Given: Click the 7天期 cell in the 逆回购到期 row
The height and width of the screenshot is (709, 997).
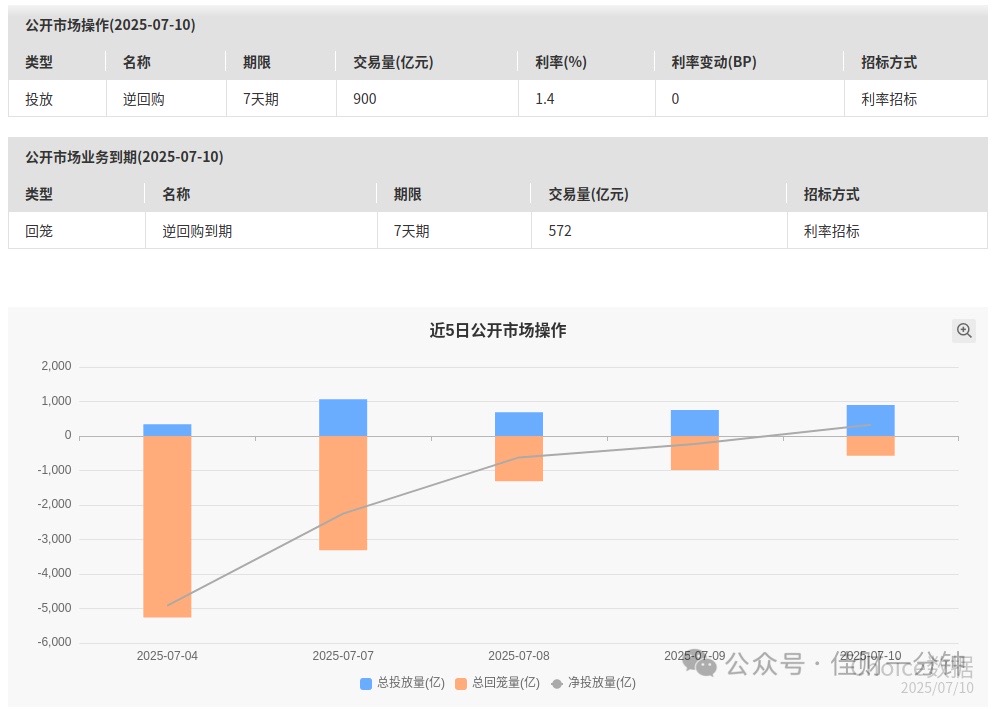Looking at the screenshot, I should click(x=411, y=231).
